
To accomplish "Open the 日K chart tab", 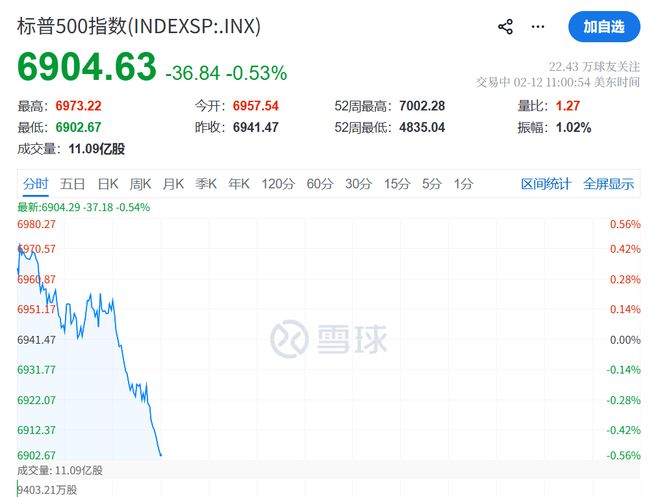I will coord(107,184).
